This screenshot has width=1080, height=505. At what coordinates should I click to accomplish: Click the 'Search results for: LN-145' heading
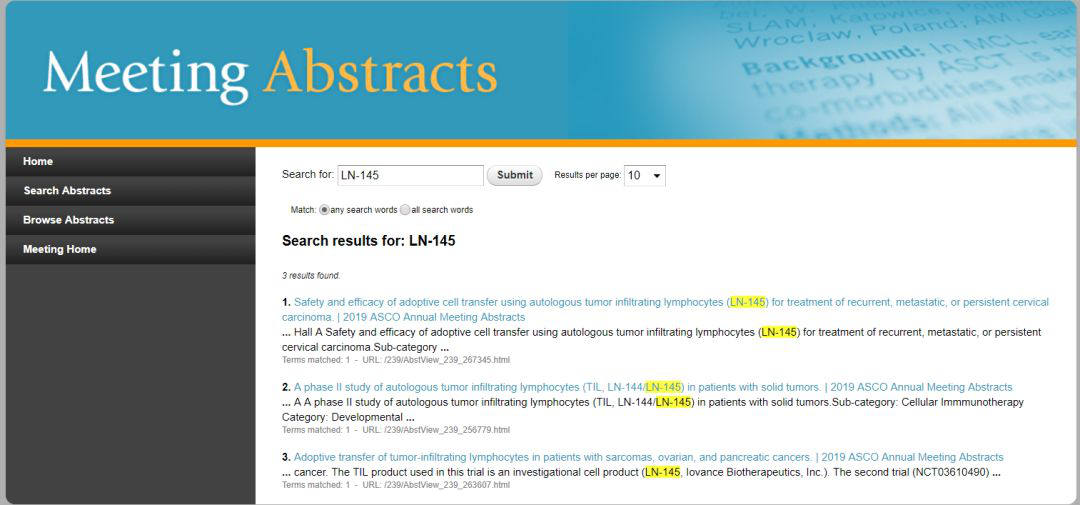368,241
